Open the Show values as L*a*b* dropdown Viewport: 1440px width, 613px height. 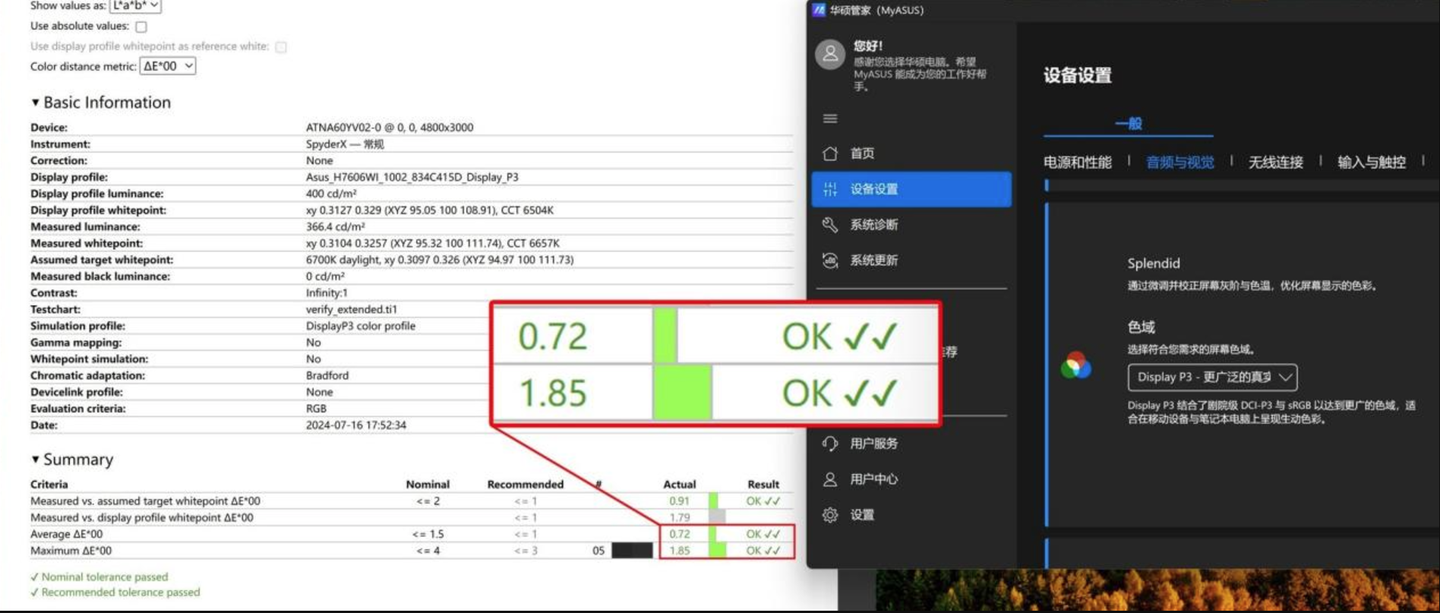coord(135,6)
